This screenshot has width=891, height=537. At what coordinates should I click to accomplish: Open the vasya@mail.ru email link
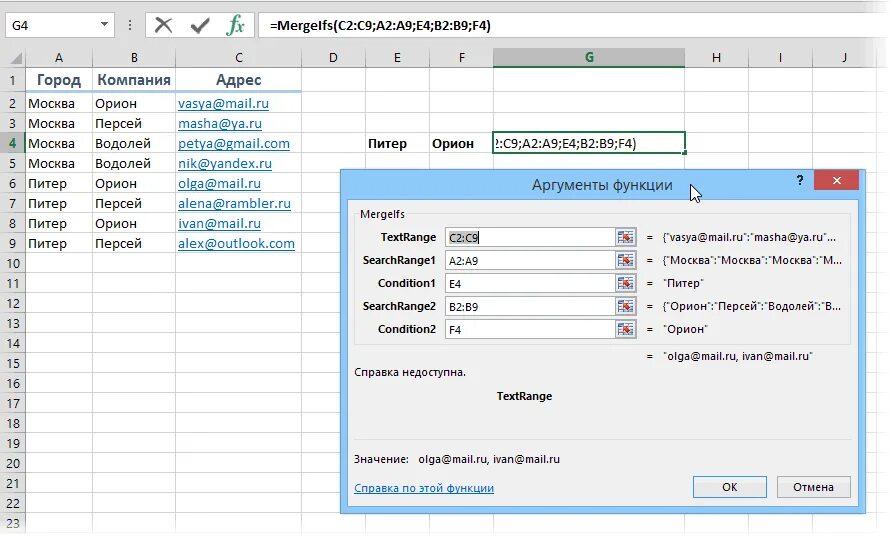[x=223, y=103]
